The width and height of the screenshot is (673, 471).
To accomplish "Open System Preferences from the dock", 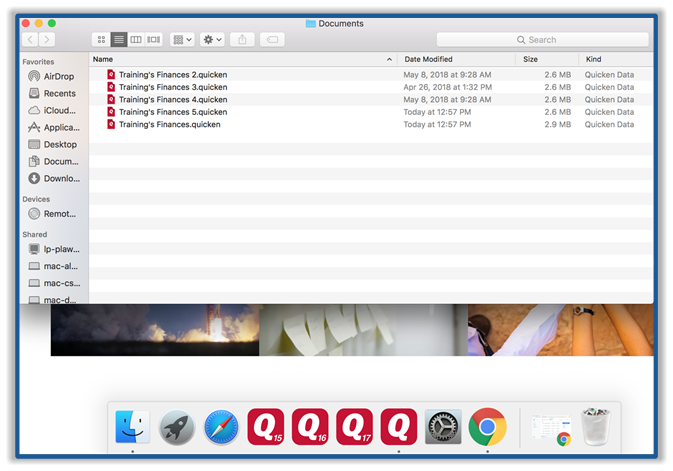I will tap(443, 427).
